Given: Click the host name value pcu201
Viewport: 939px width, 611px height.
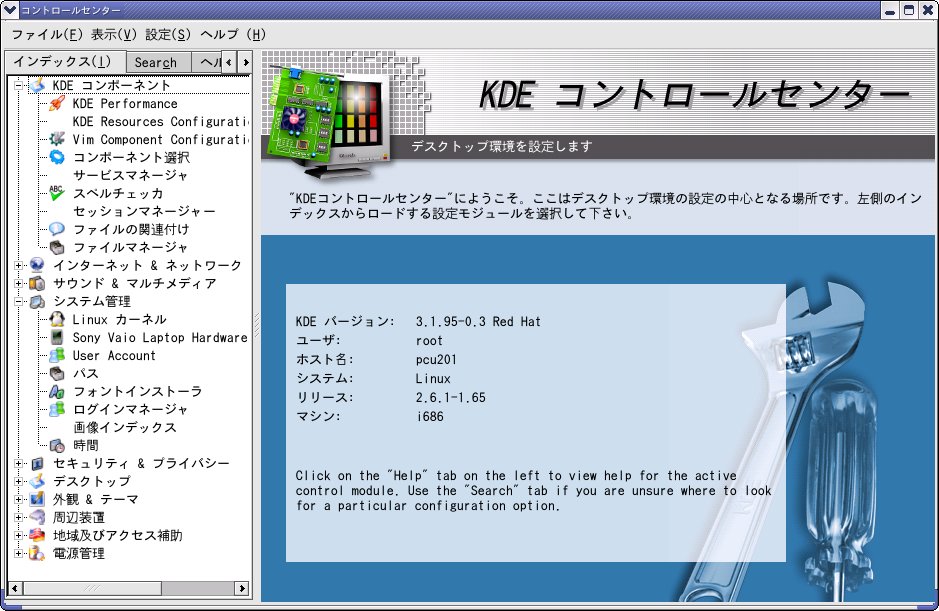Looking at the screenshot, I should (436, 359).
